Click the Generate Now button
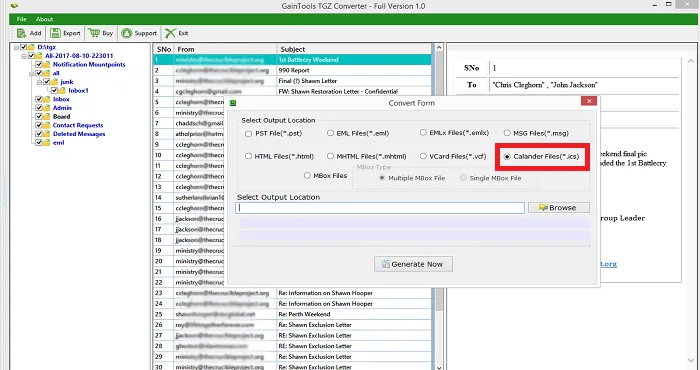 coord(413,264)
